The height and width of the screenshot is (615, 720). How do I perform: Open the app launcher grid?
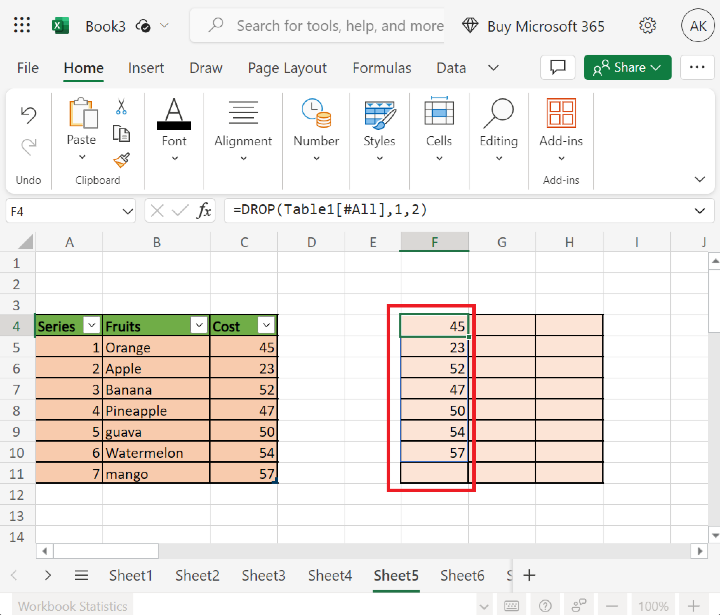[22, 25]
